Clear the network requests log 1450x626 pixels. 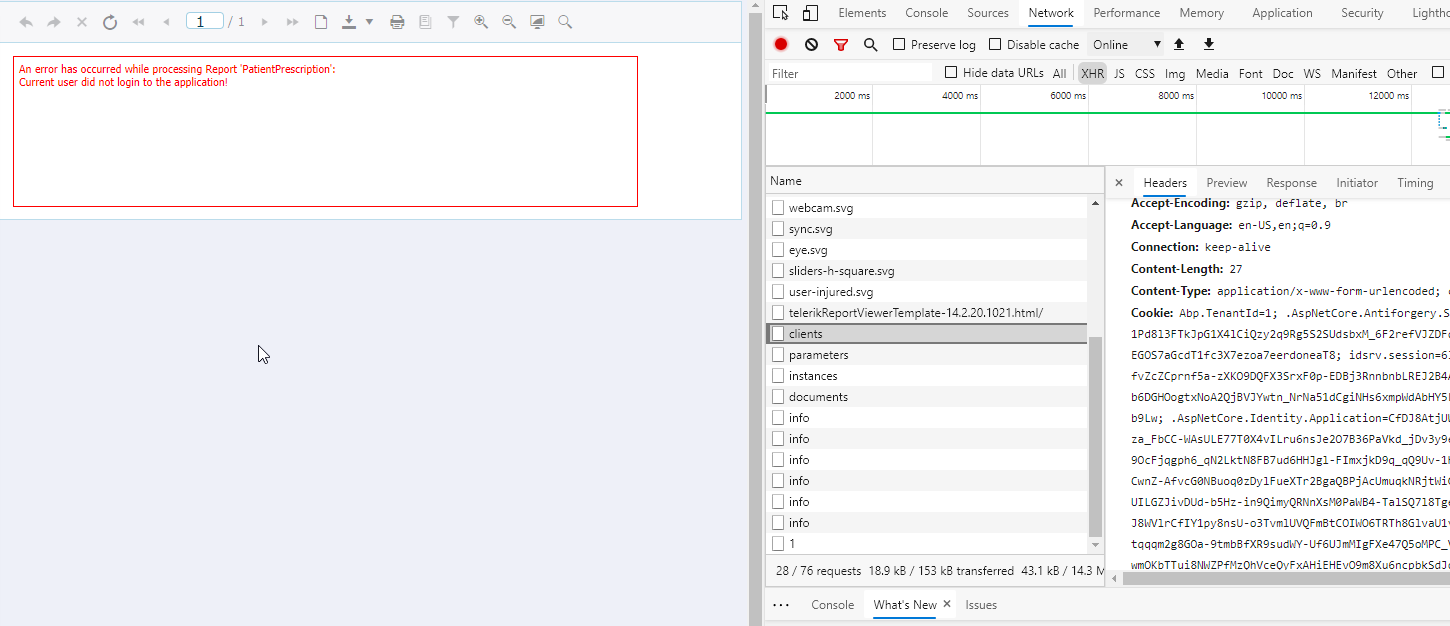point(811,44)
